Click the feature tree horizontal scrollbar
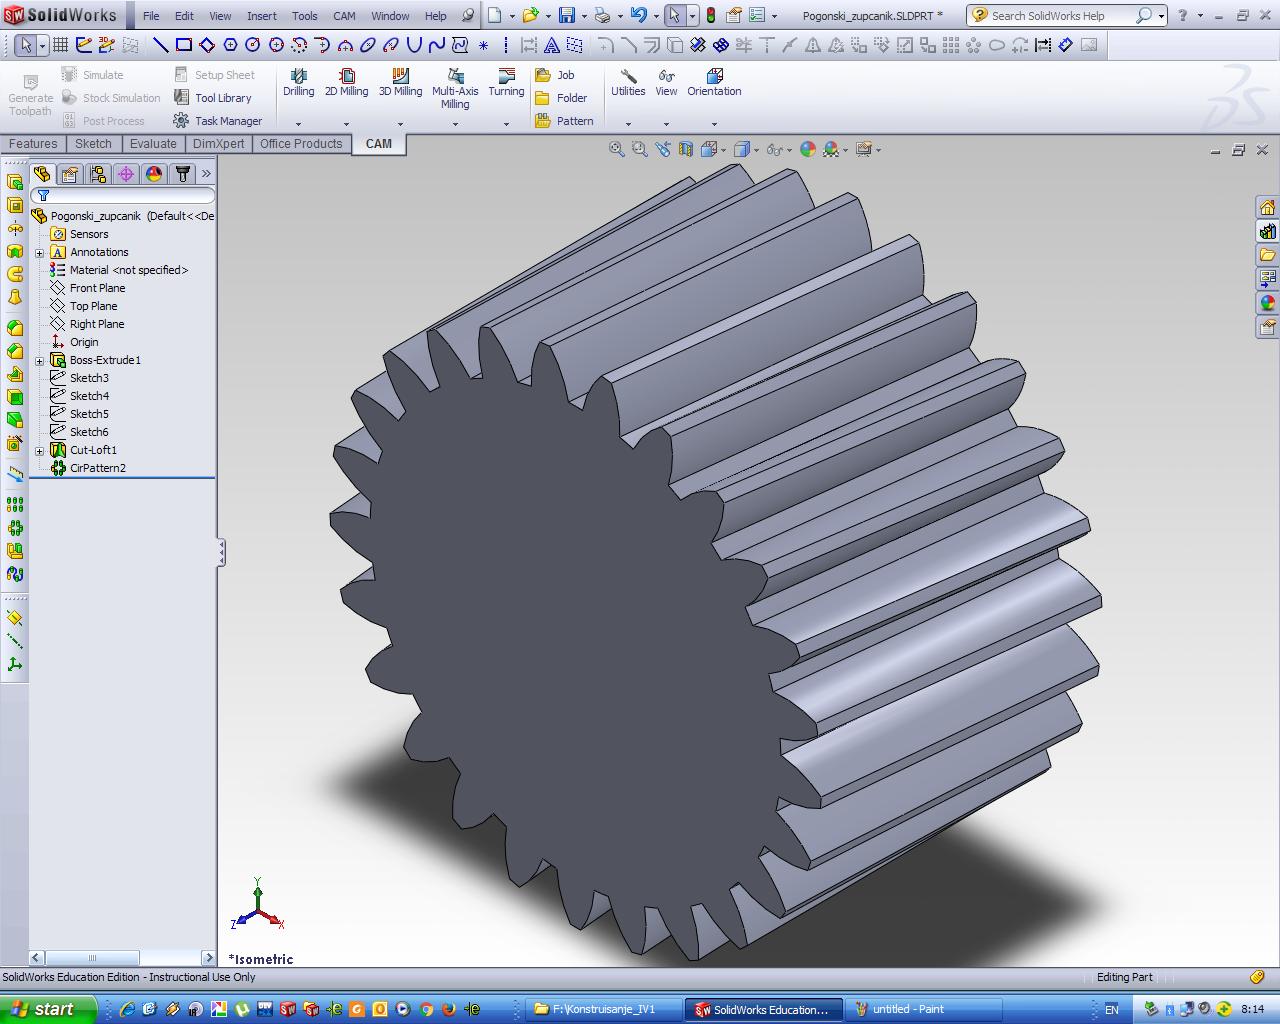1280x1024 pixels. click(x=123, y=957)
